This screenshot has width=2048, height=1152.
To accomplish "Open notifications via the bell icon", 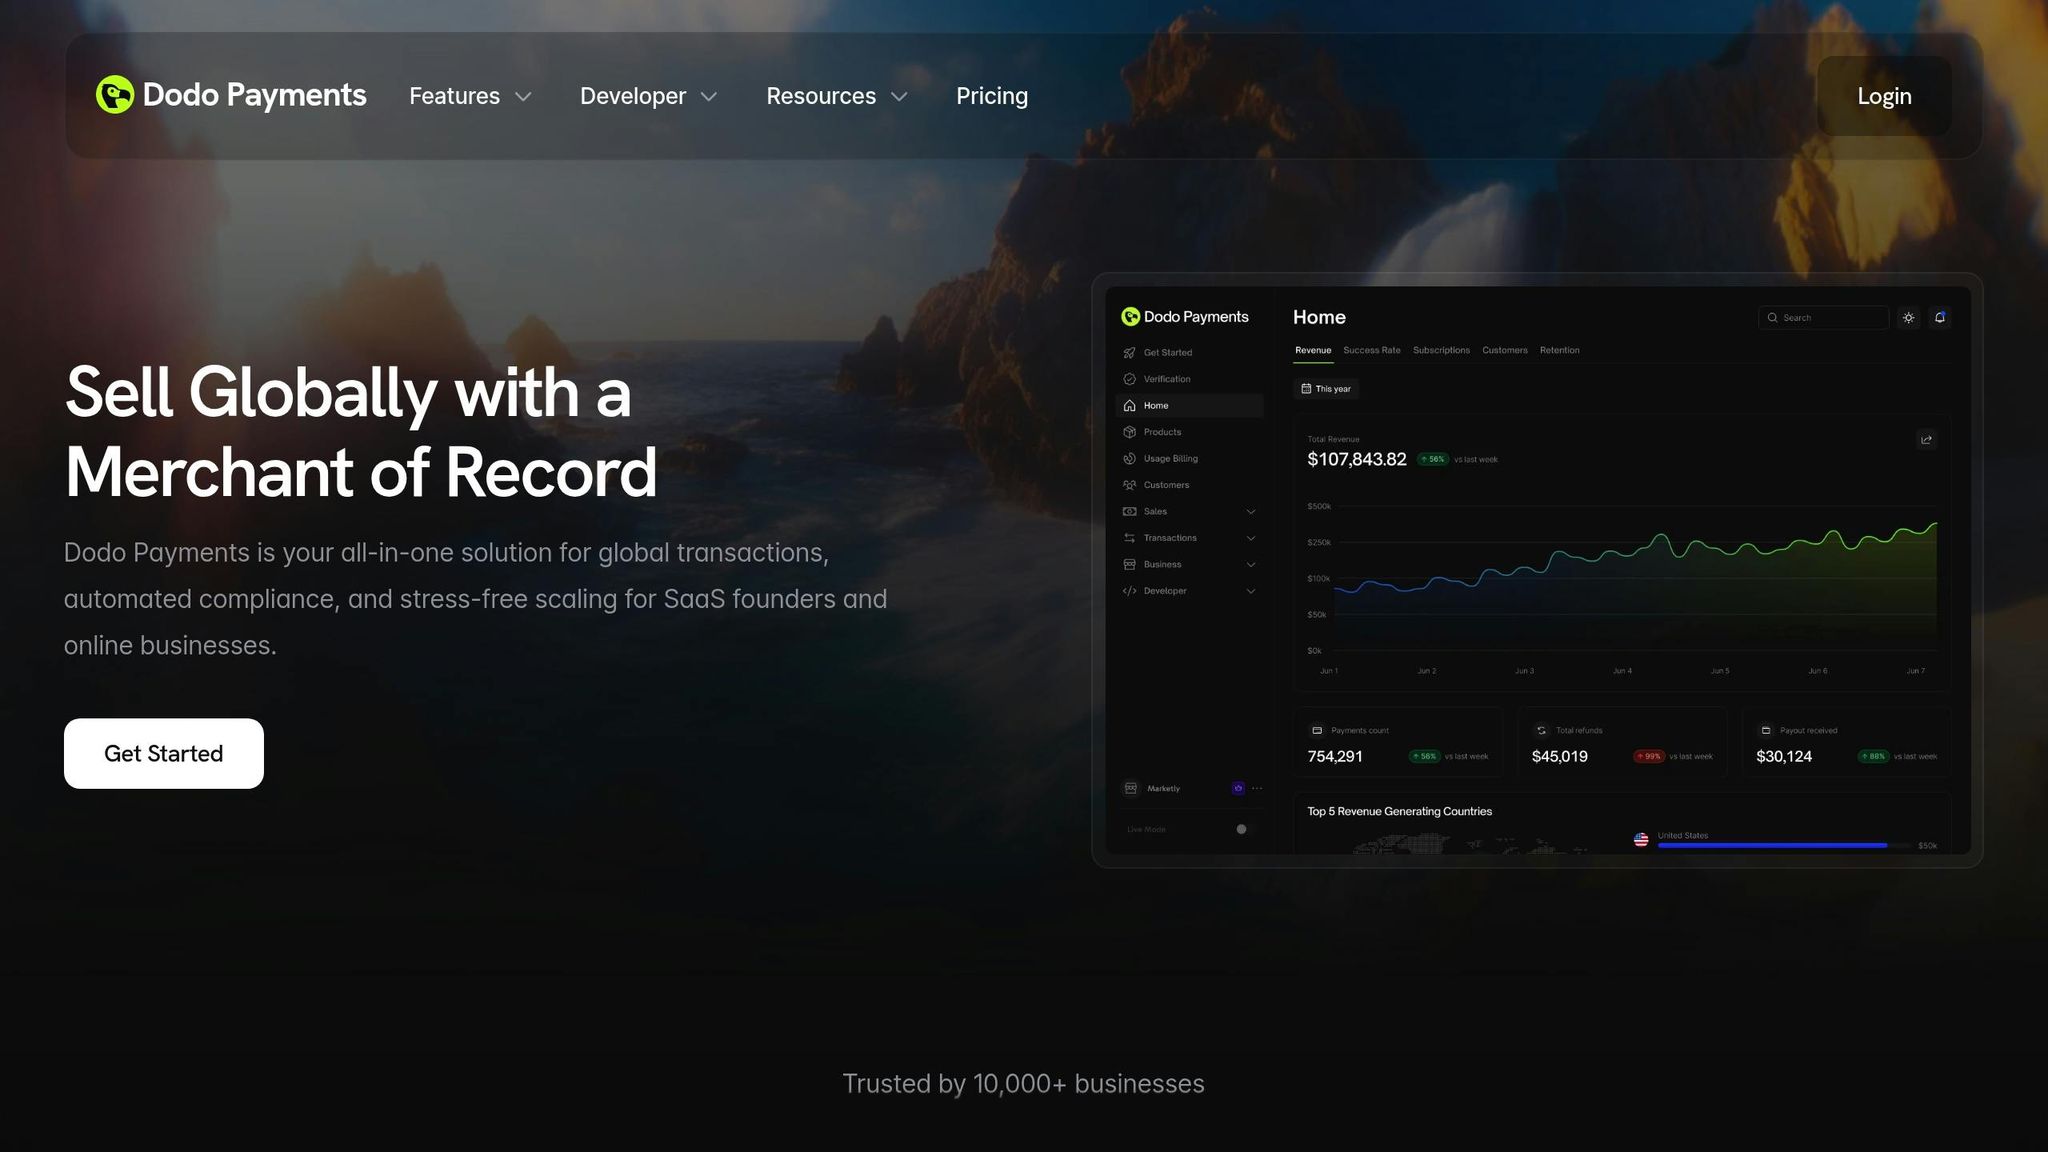I will pos(1940,317).
